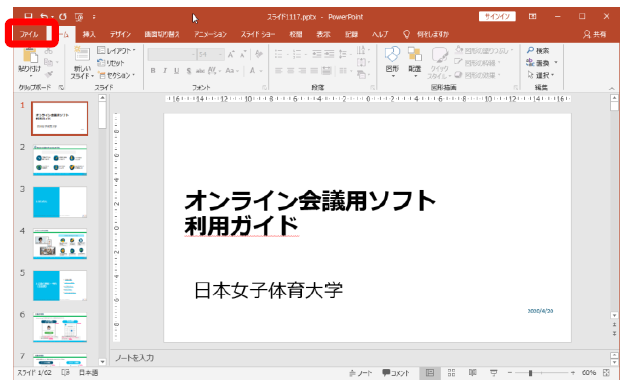Switch to normal view icon
The image size is (627, 390).
coord(430,373)
